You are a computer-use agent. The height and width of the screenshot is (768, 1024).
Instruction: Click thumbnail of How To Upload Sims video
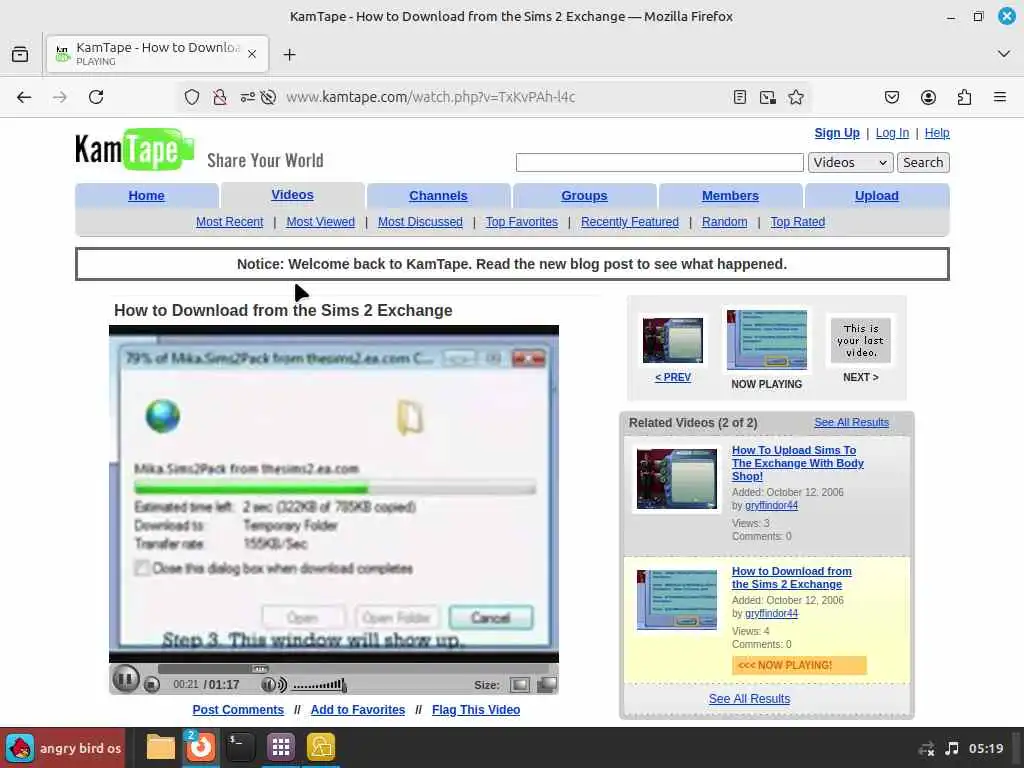coord(677,479)
